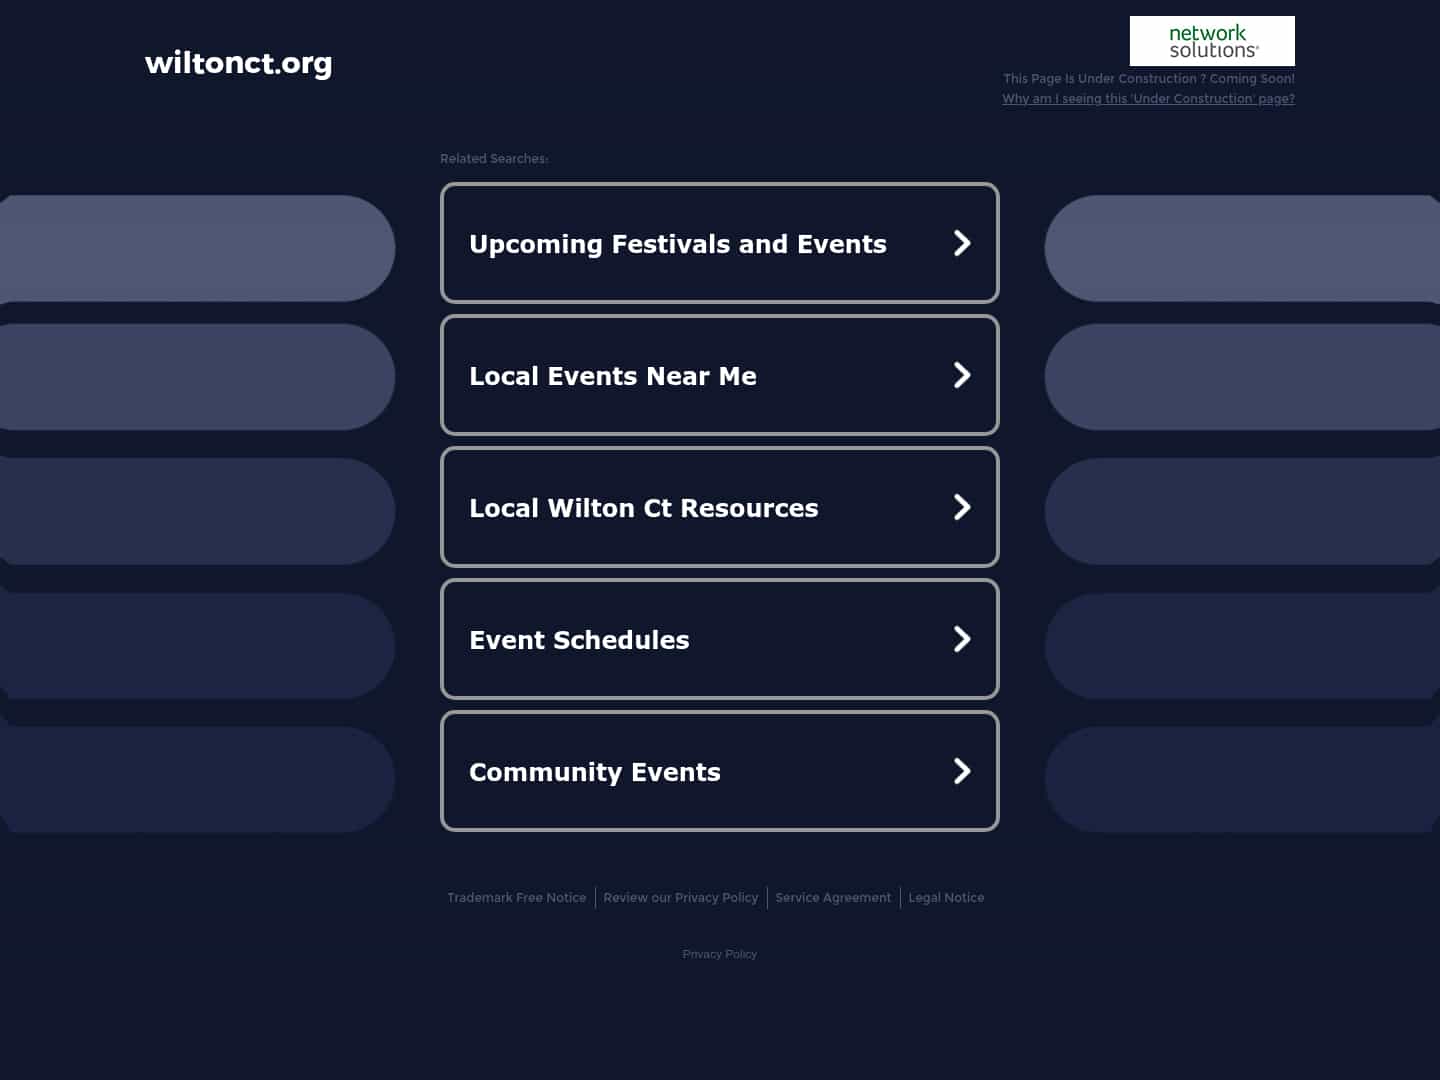Open the Local Events Near Me search
Image resolution: width=1440 pixels, height=1080 pixels.
[613, 375]
